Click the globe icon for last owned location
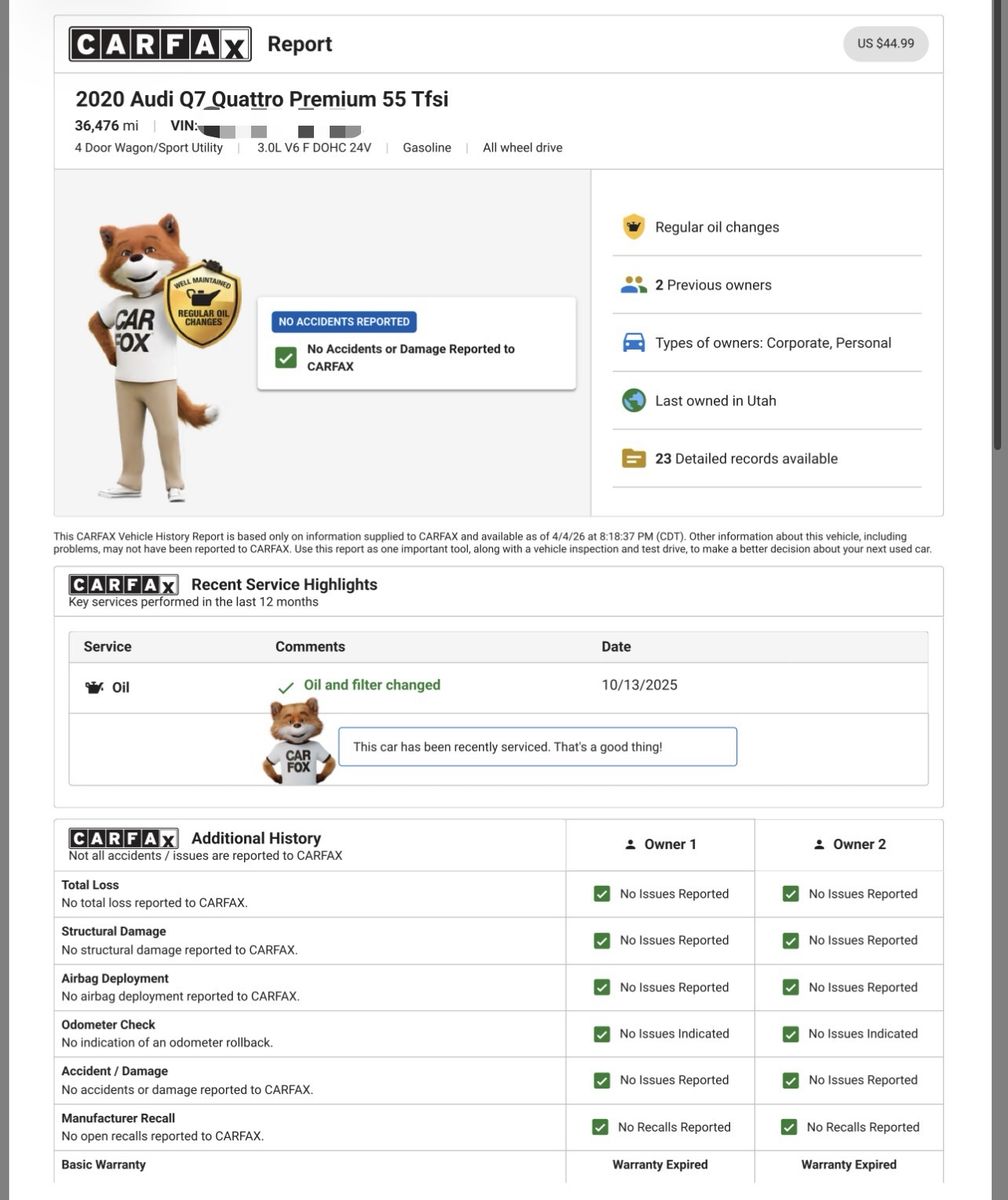 (633, 401)
